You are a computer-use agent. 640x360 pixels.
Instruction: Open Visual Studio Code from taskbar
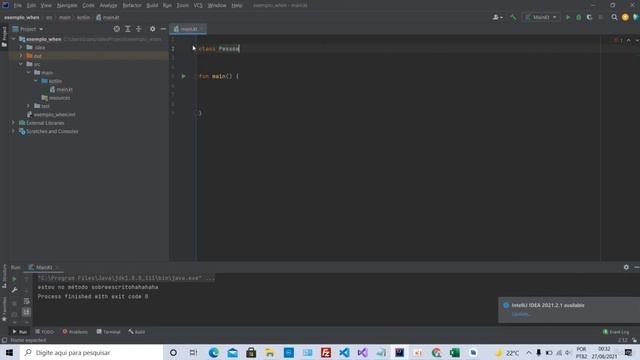(344, 352)
